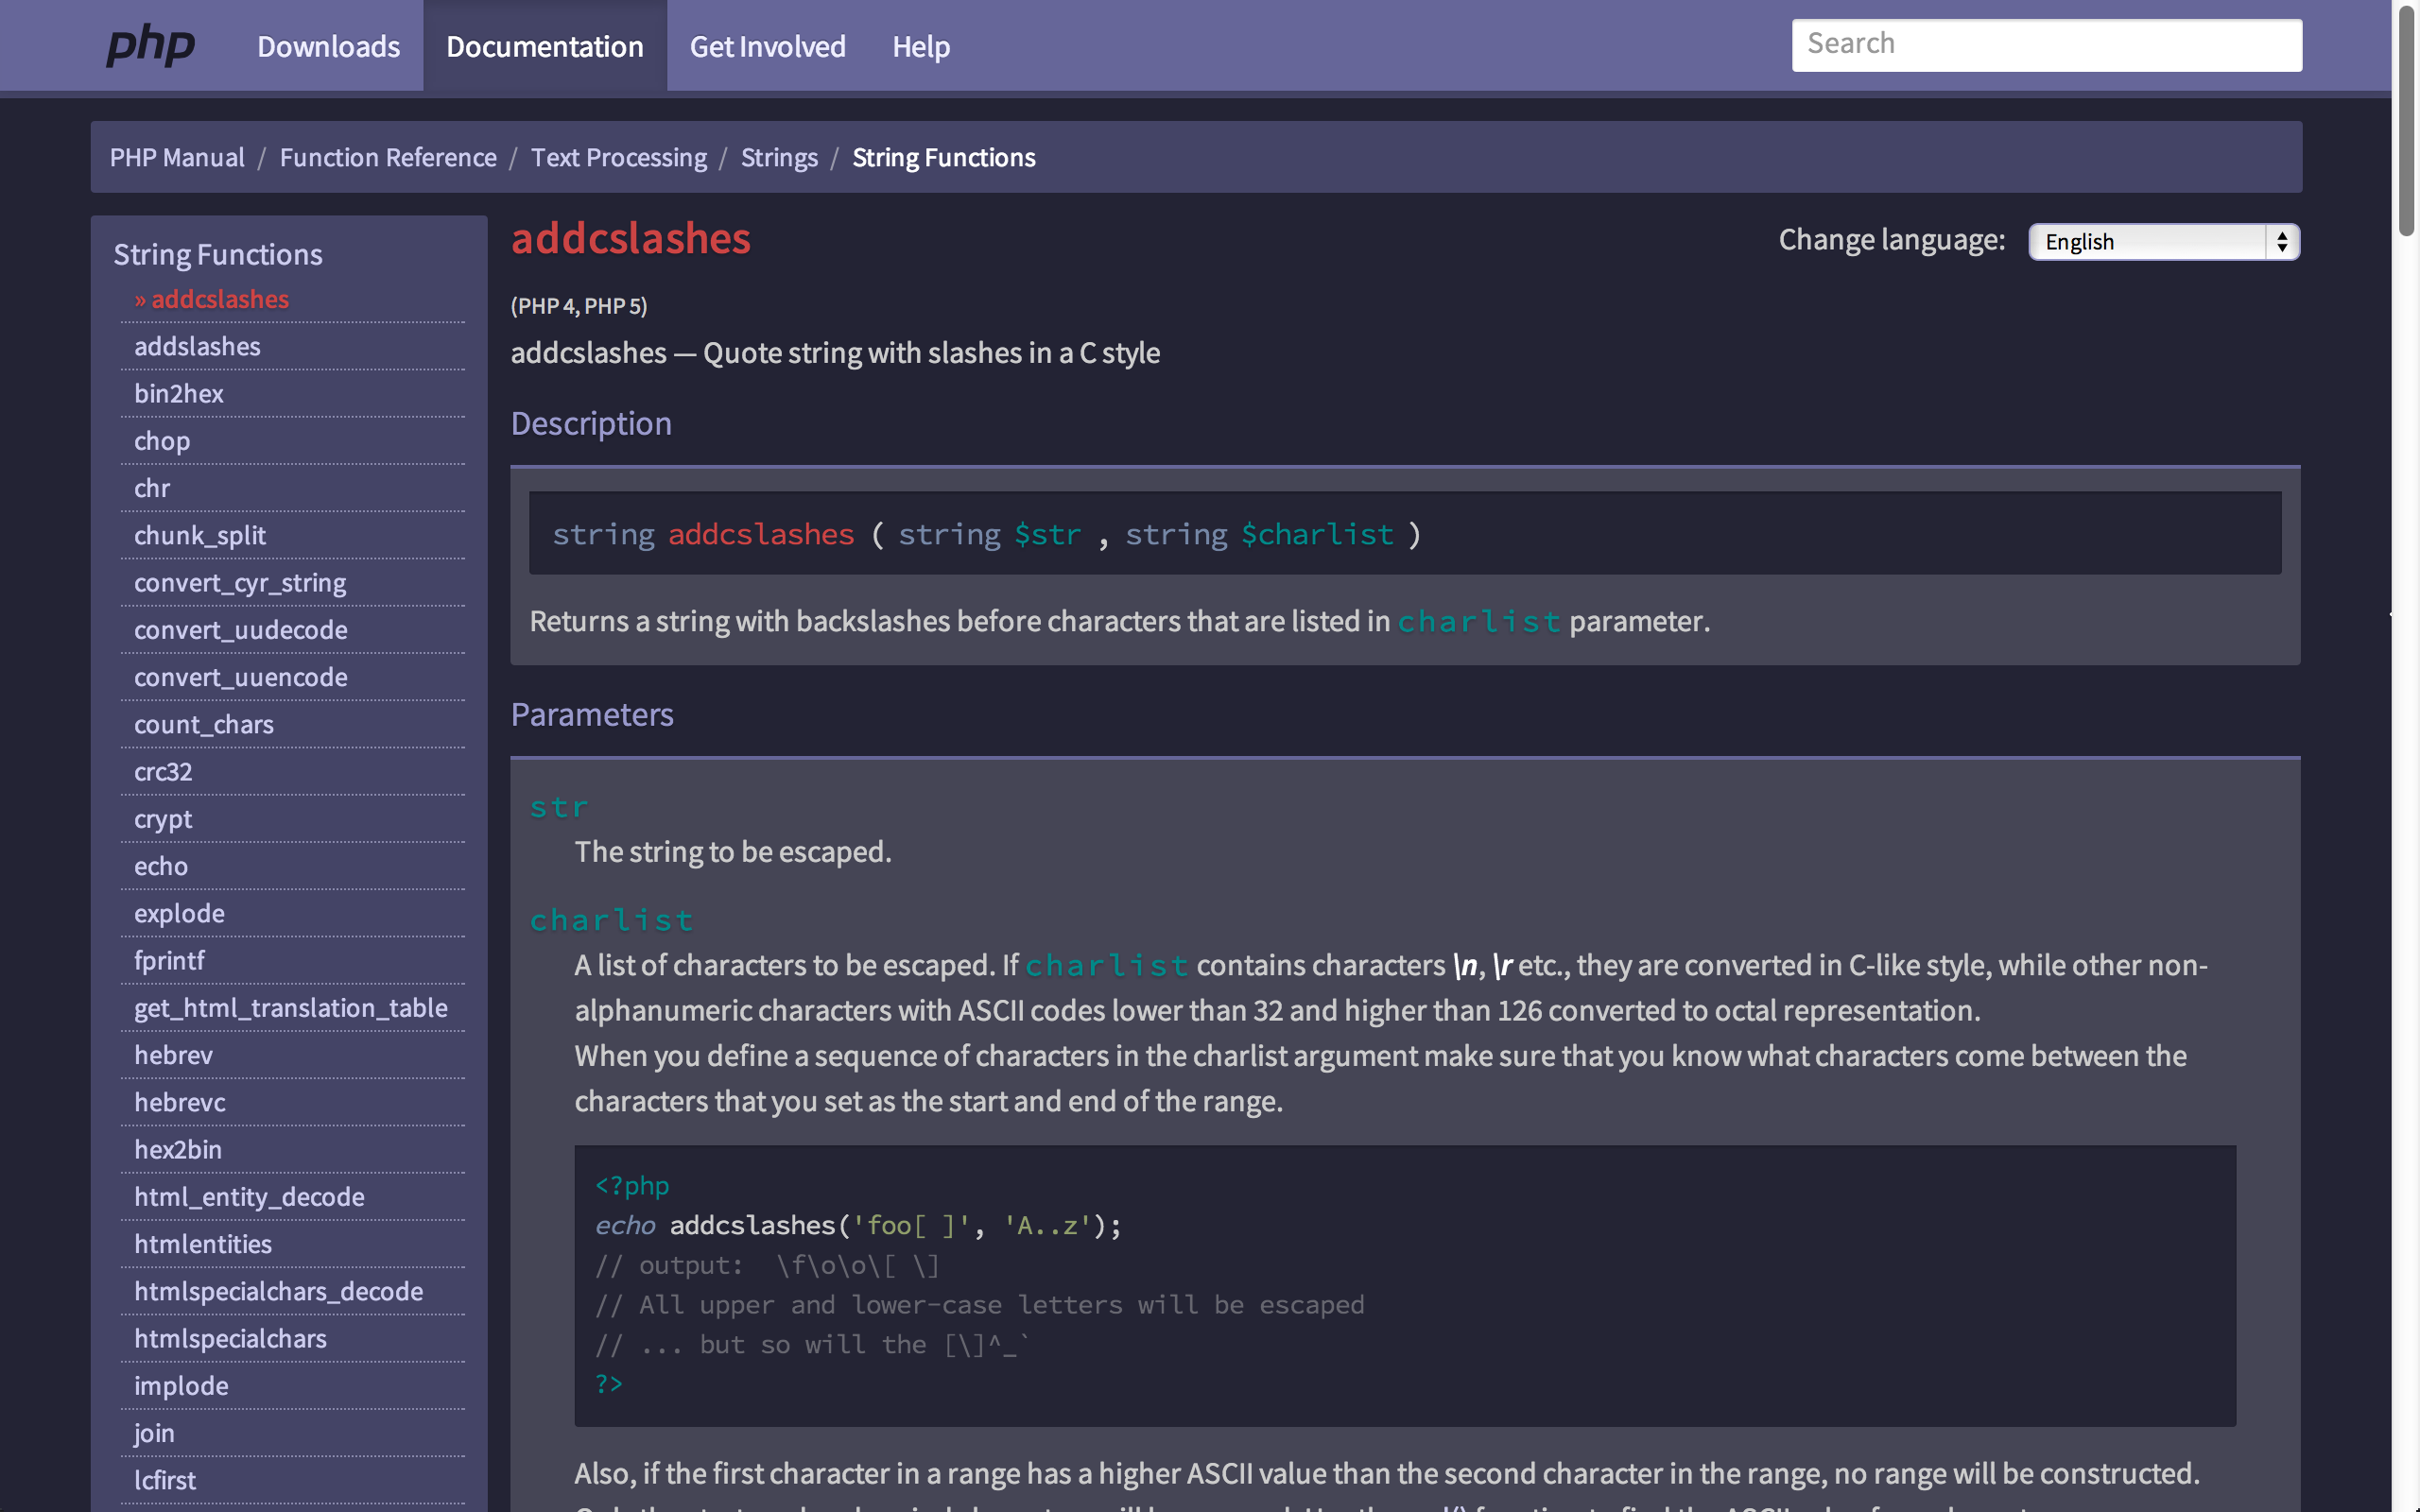Open htmlentities function page
2420x1512 pixels.
[x=203, y=1244]
